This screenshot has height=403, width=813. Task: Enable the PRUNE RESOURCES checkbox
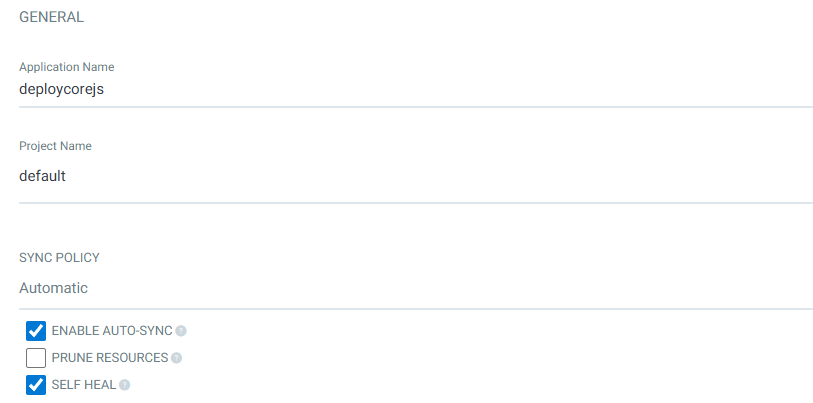tap(36, 357)
